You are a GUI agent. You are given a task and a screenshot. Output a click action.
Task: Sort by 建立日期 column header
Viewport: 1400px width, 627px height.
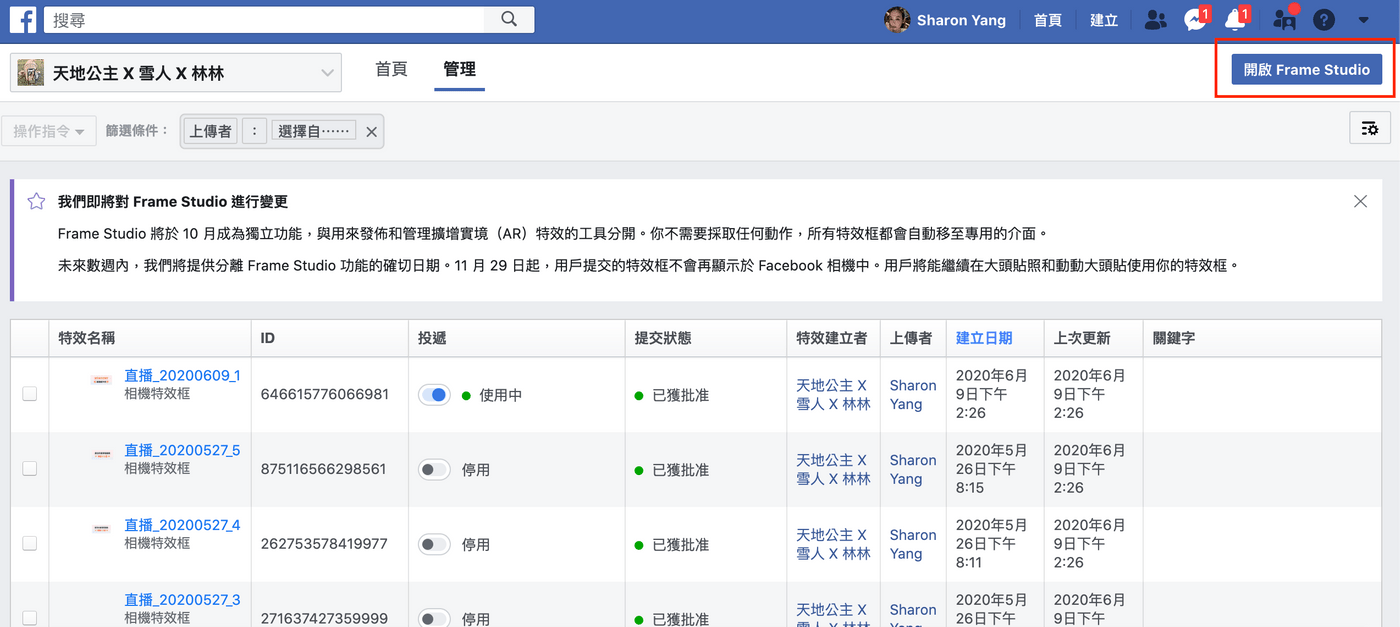tap(984, 338)
